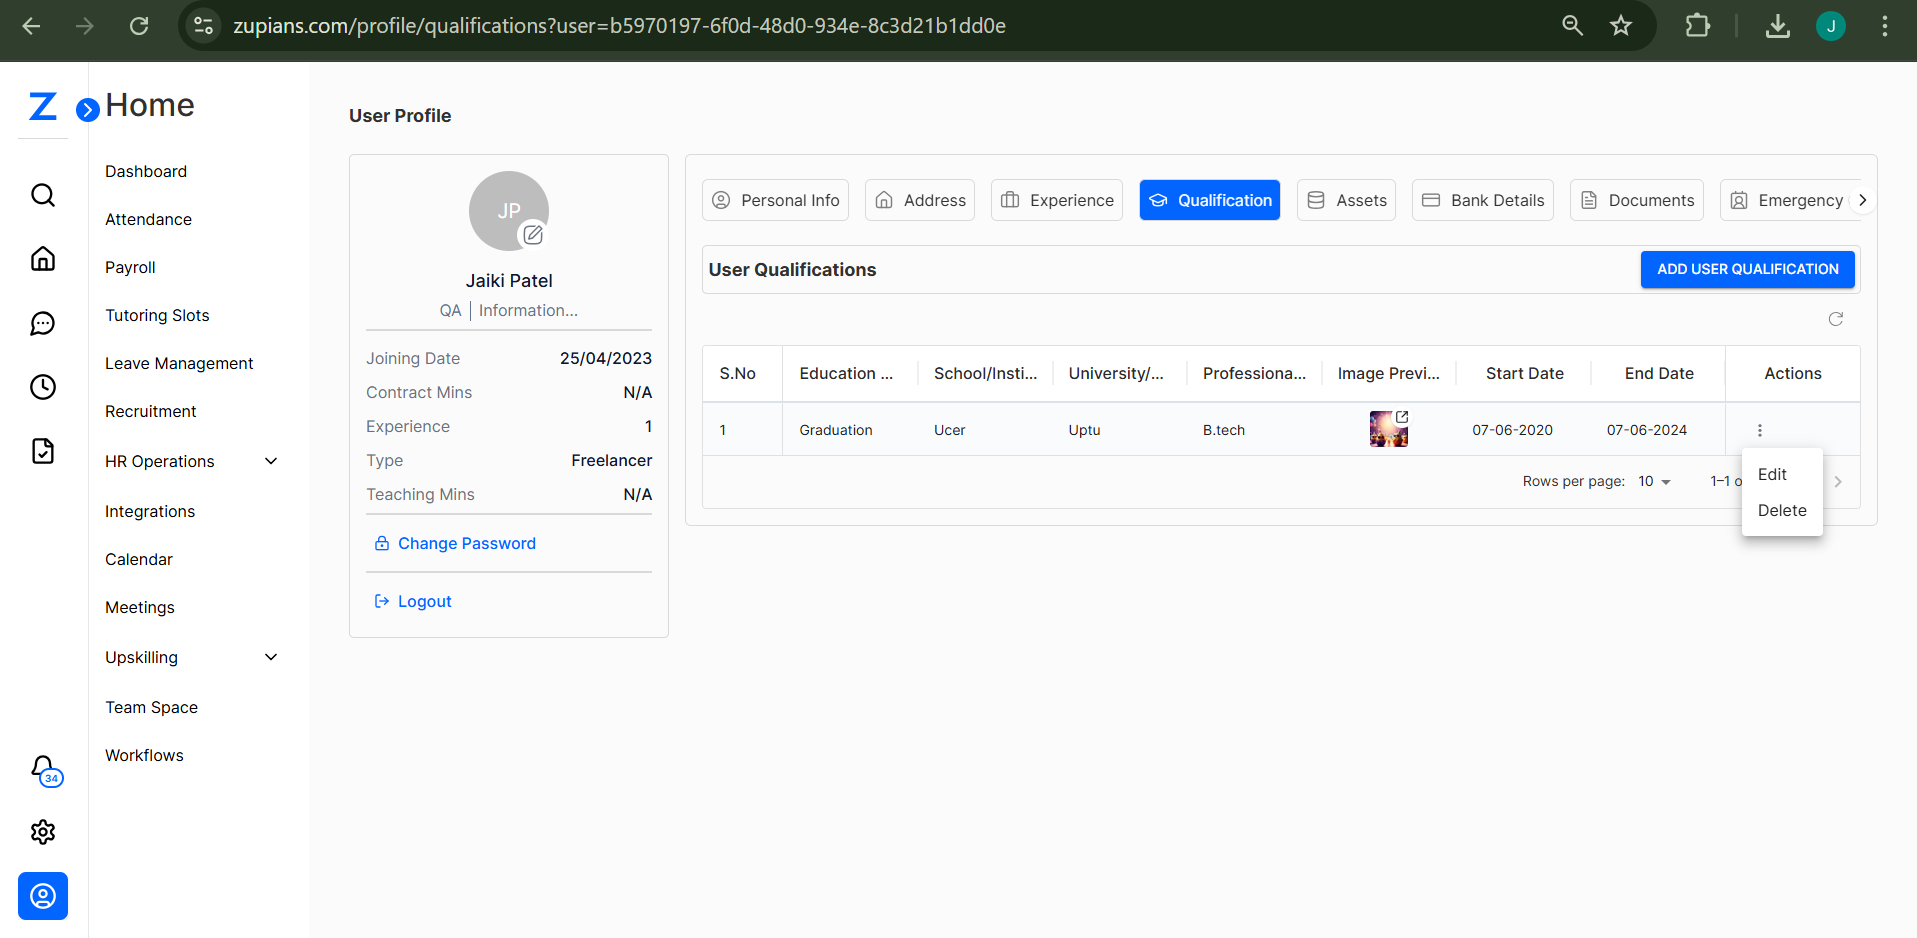Click the Change Password link
This screenshot has height=938, width=1917.
(466, 543)
